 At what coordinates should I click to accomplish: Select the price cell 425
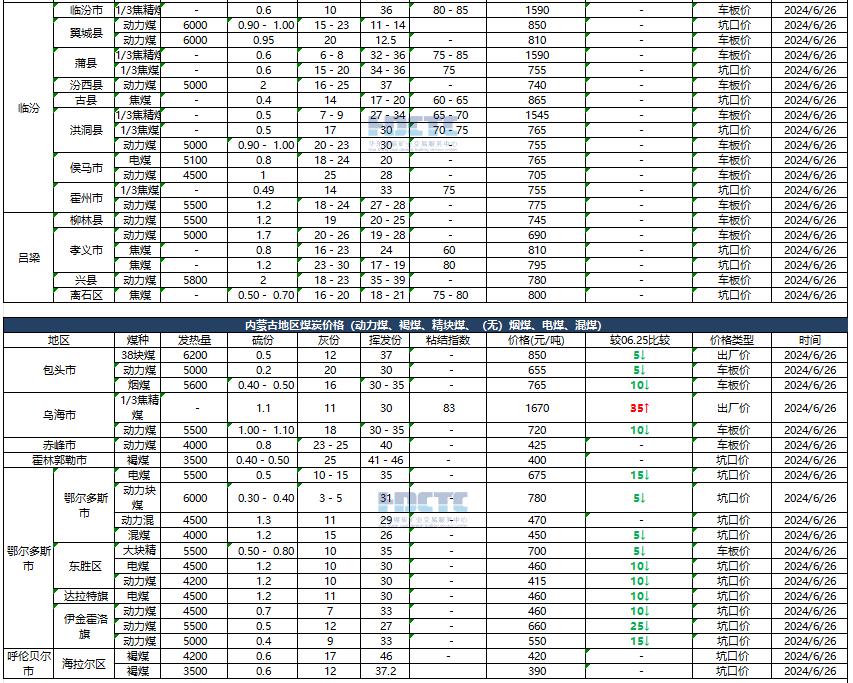(x=536, y=445)
